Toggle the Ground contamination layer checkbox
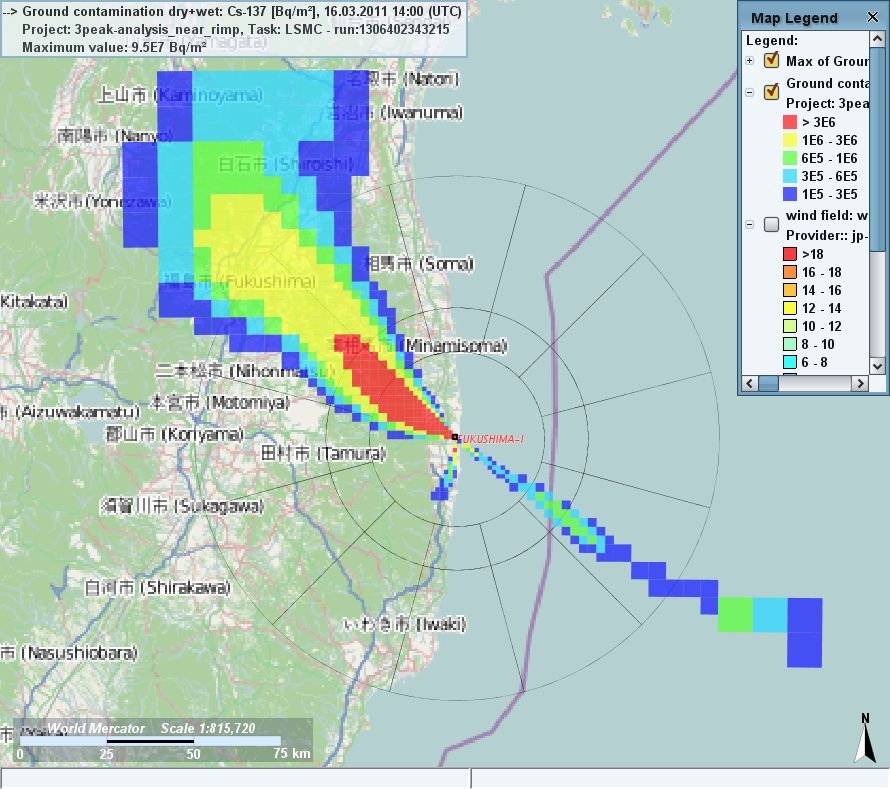The width and height of the screenshot is (890, 789). pyautogui.click(x=771, y=91)
